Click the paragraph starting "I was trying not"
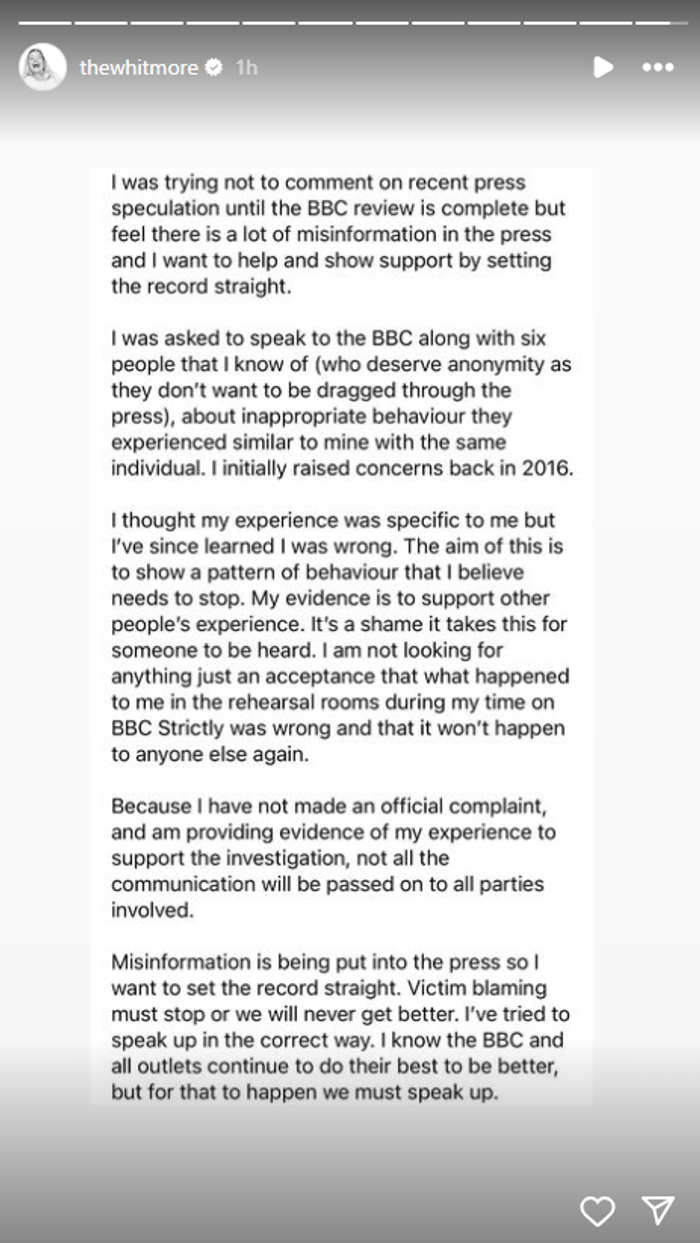700x1243 pixels. click(338, 235)
